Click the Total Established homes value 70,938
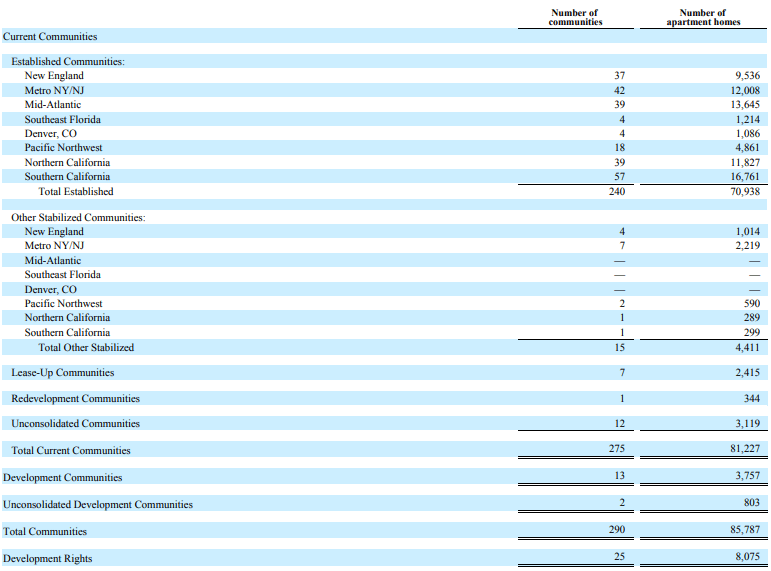The width and height of the screenshot is (771, 571). click(745, 191)
